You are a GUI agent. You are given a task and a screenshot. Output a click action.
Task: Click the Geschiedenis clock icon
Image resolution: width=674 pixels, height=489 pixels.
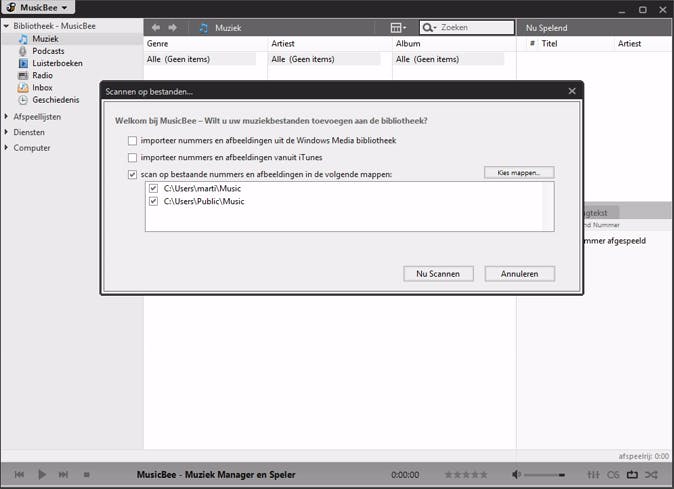point(23,100)
